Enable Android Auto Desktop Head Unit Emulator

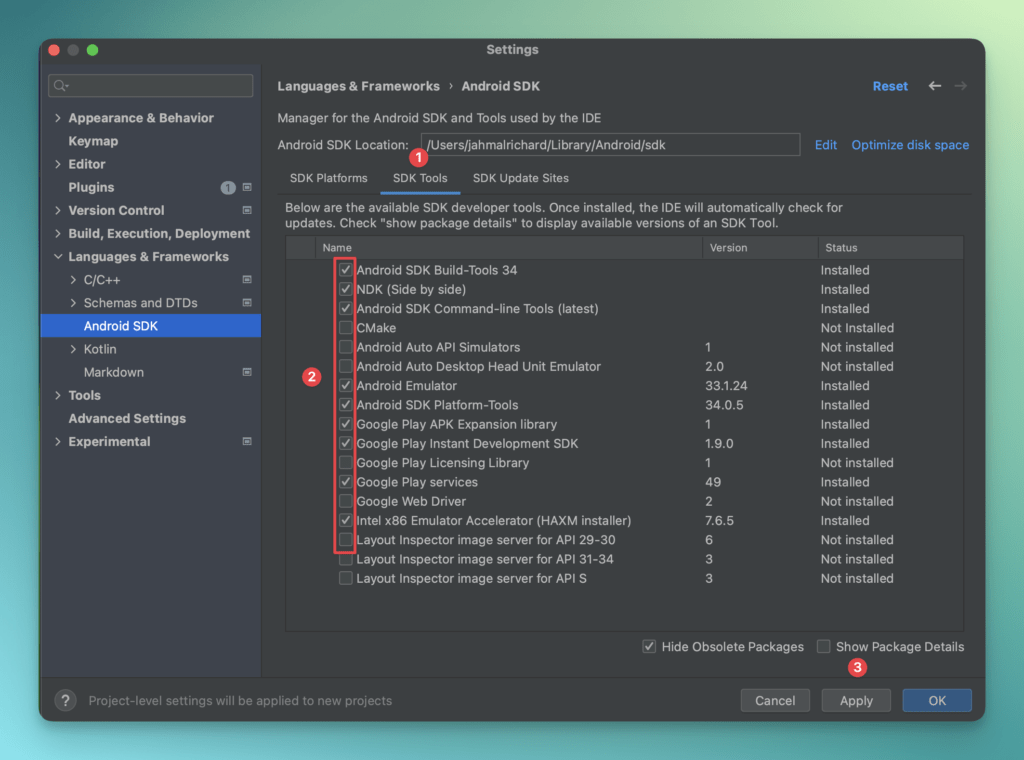[x=345, y=366]
